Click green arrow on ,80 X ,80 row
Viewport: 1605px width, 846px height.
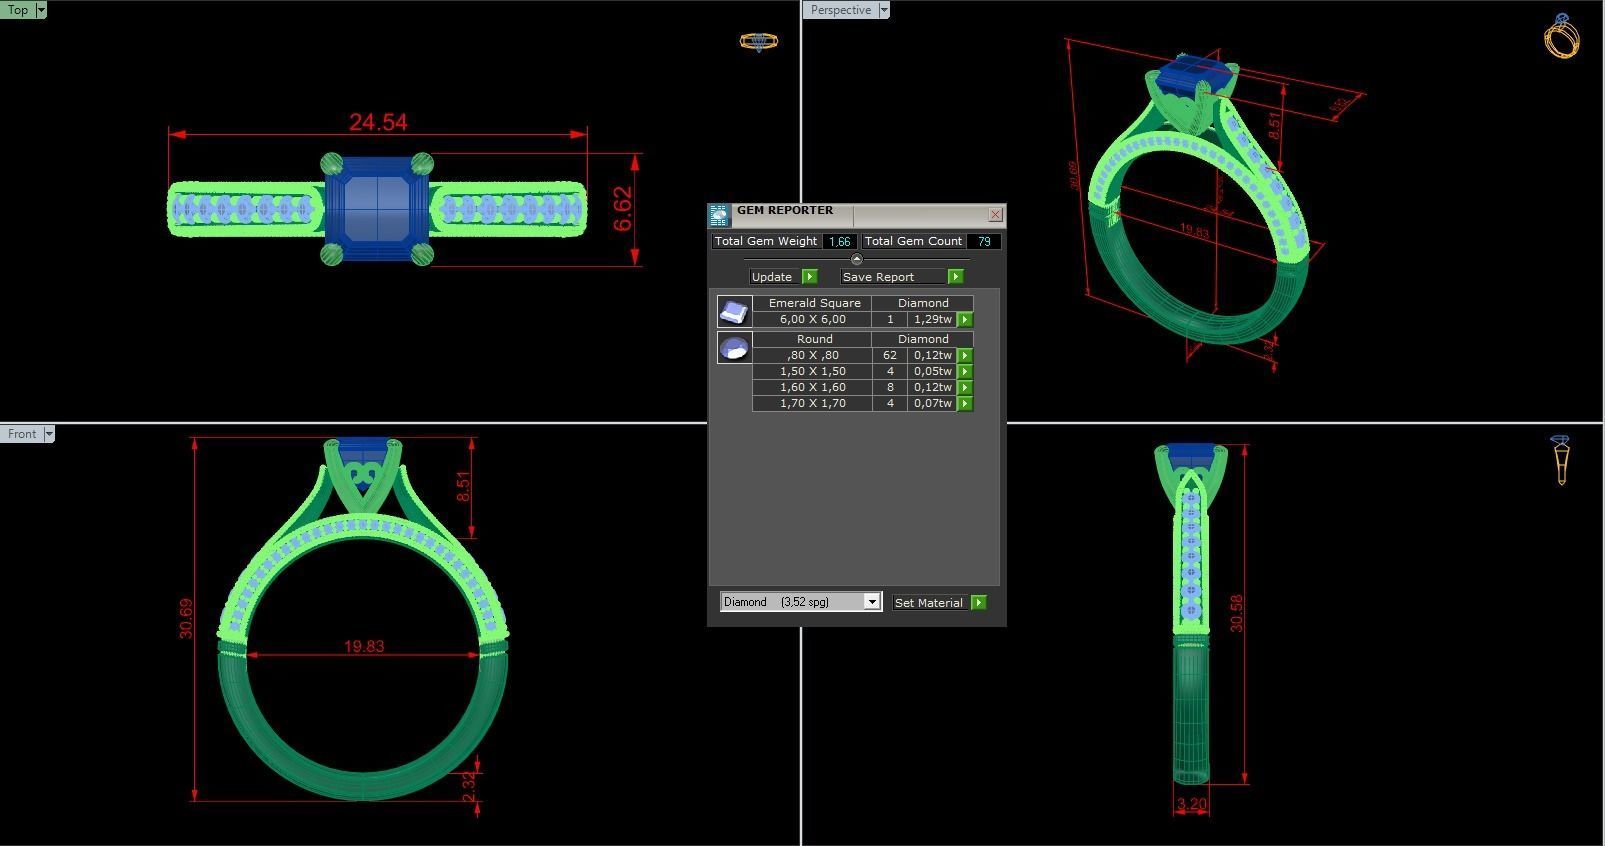965,356
